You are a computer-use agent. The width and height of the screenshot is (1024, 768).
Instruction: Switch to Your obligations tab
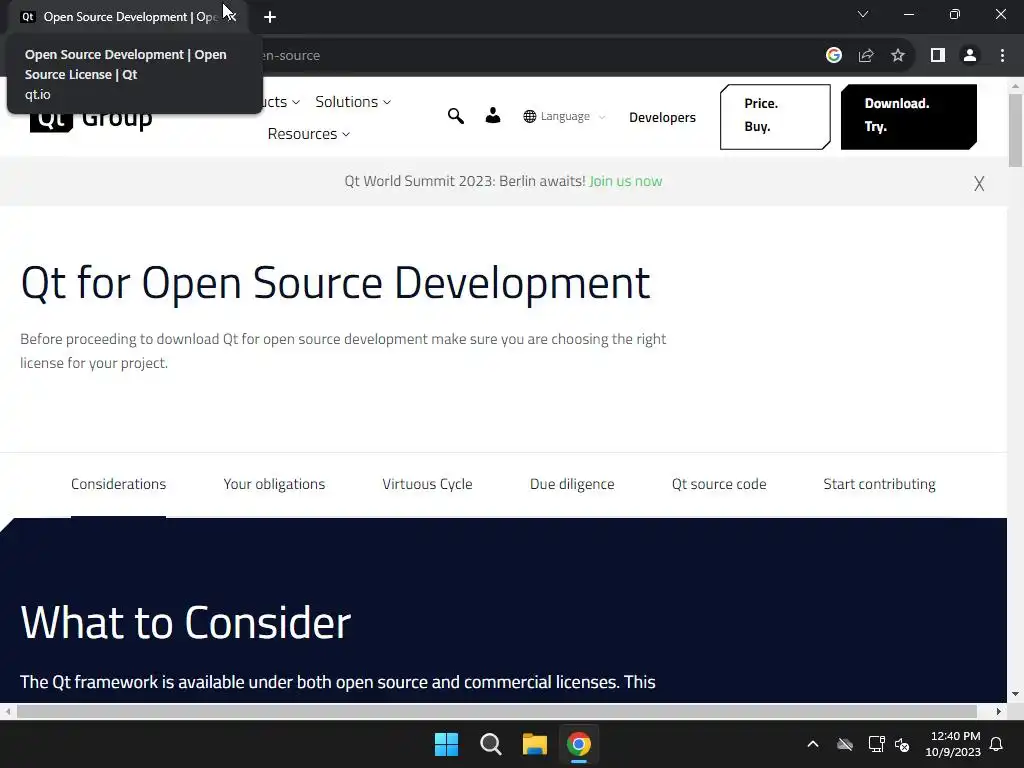(x=274, y=484)
